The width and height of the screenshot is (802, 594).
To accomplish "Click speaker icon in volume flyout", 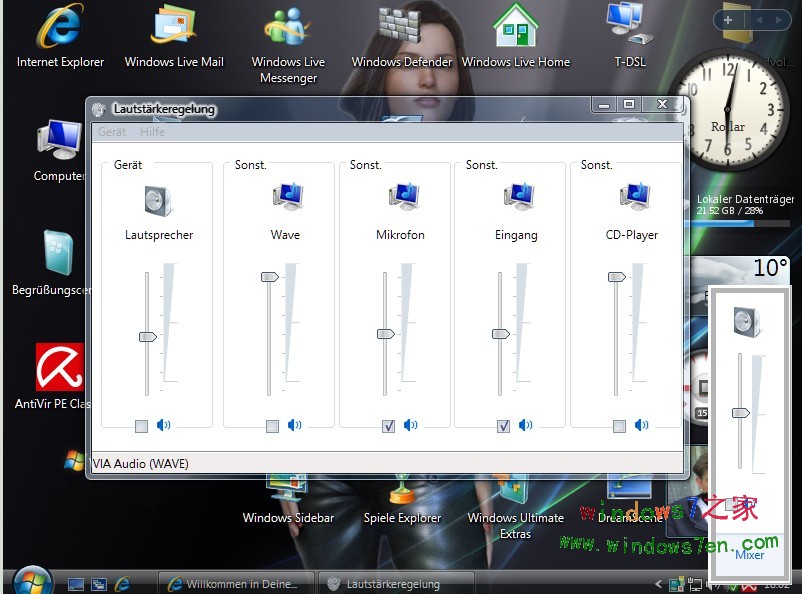I will pyautogui.click(x=747, y=320).
